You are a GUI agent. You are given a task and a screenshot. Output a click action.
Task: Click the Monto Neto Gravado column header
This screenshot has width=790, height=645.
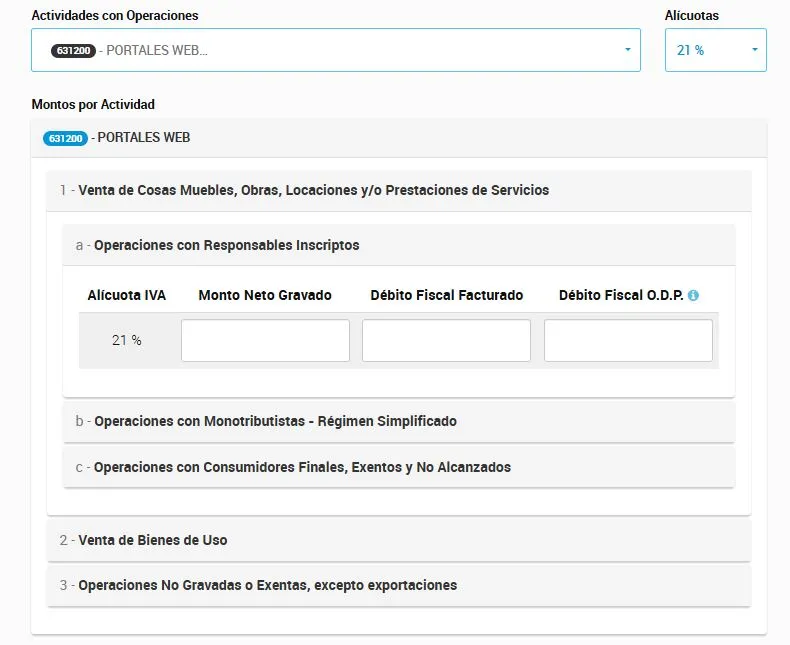coord(265,295)
